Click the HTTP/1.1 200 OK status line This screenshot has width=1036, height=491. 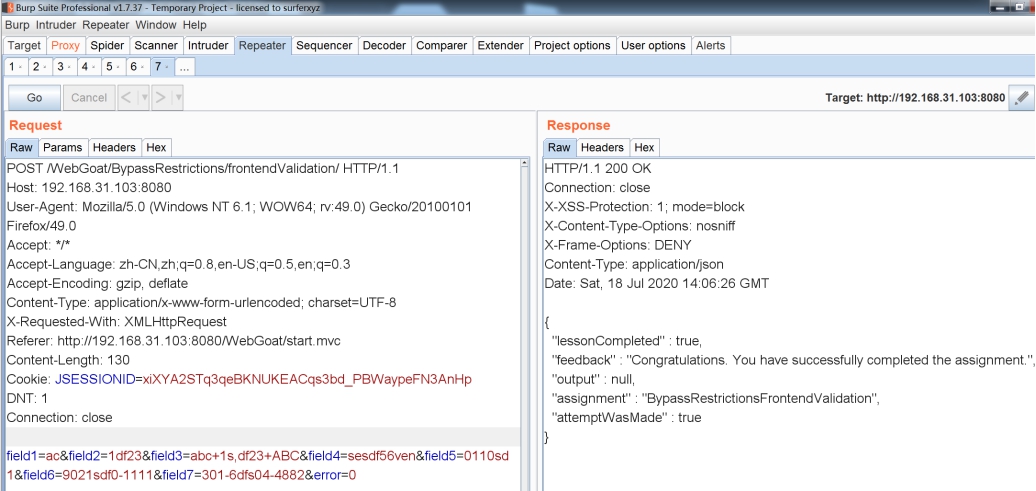(x=598, y=169)
